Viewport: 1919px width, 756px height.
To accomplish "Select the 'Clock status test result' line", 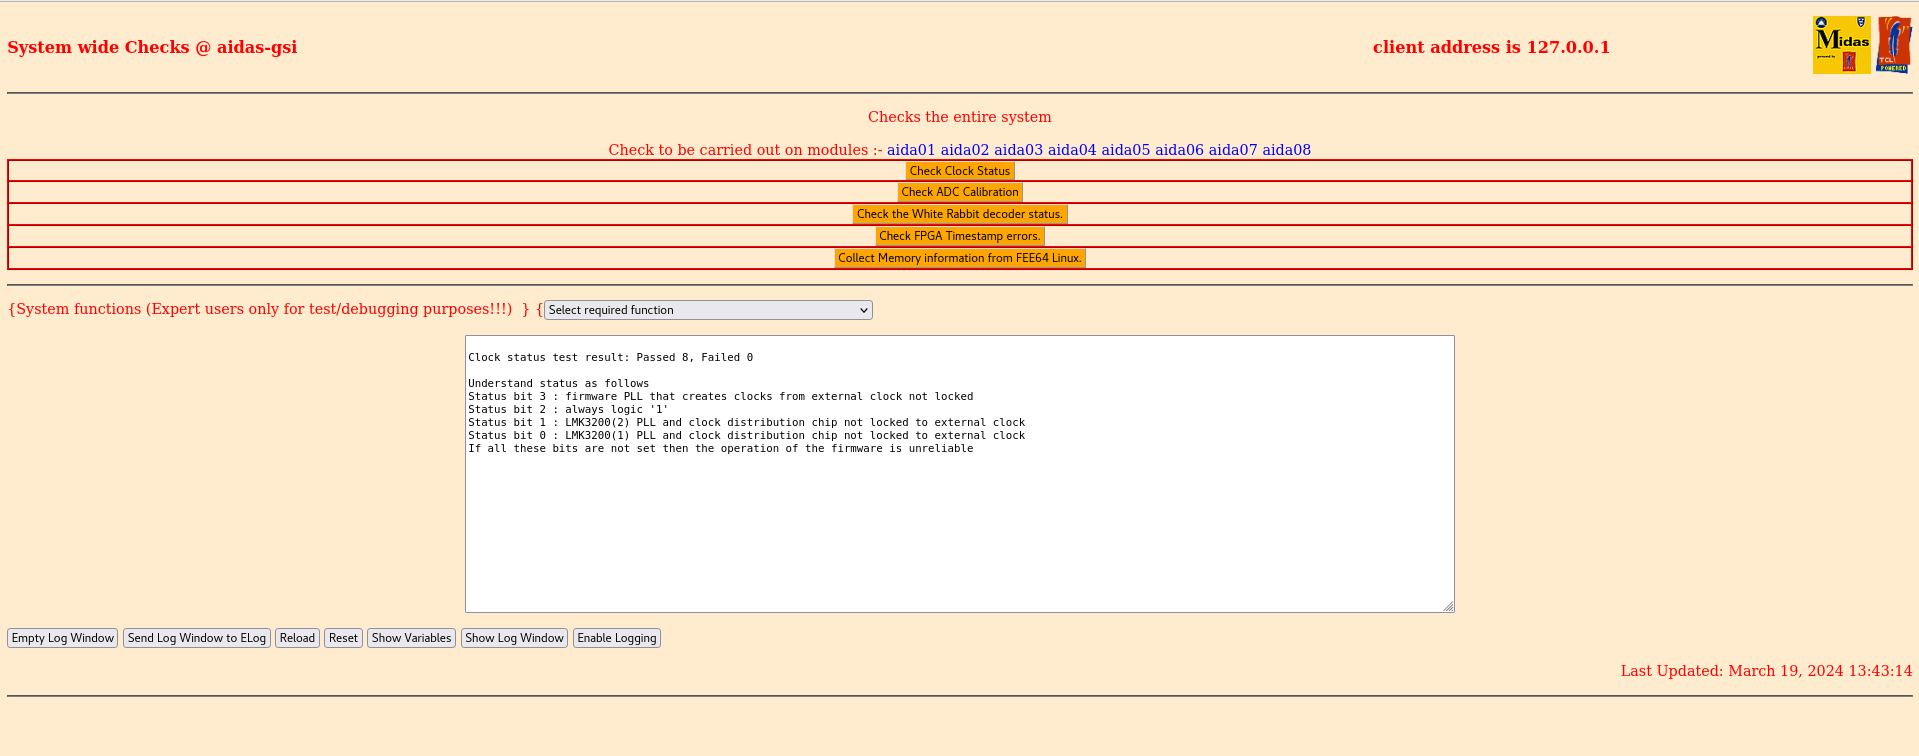I will [x=611, y=357].
